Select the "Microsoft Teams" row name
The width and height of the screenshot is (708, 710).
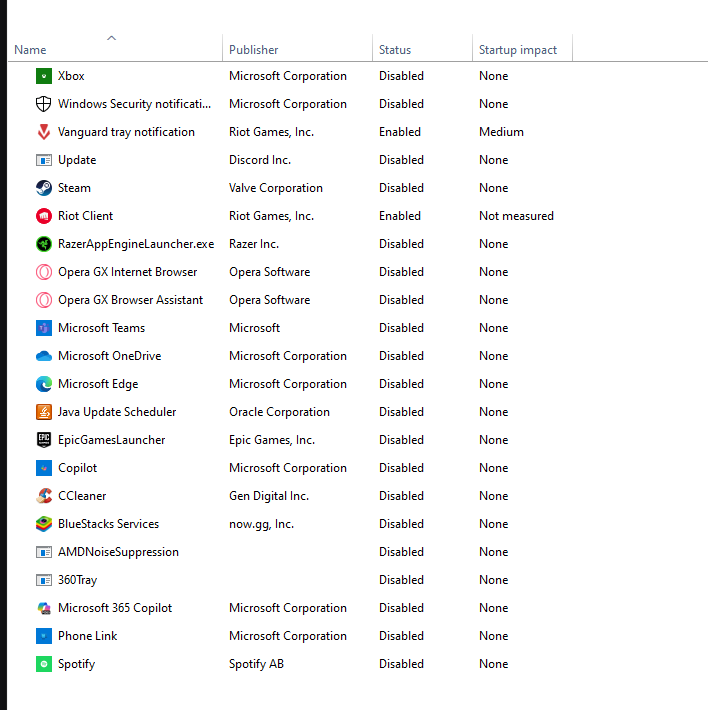click(x=101, y=328)
